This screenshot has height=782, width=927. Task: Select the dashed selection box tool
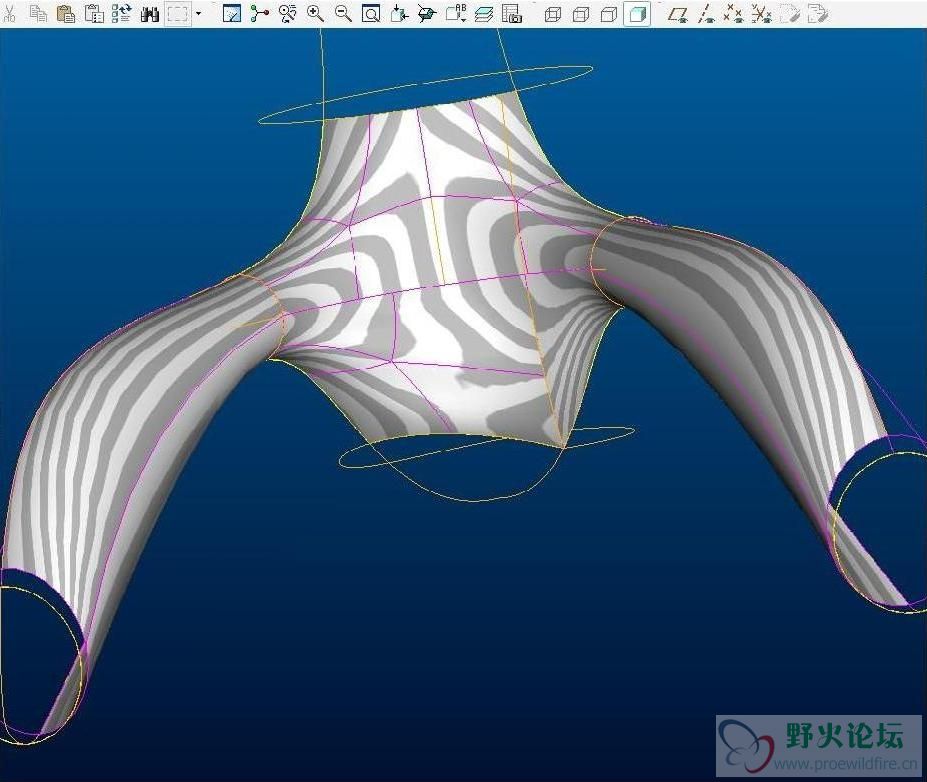pos(178,14)
